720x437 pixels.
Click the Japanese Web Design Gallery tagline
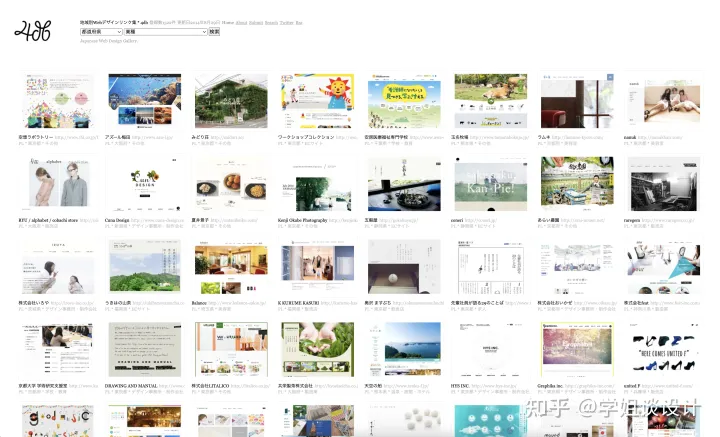point(108,41)
